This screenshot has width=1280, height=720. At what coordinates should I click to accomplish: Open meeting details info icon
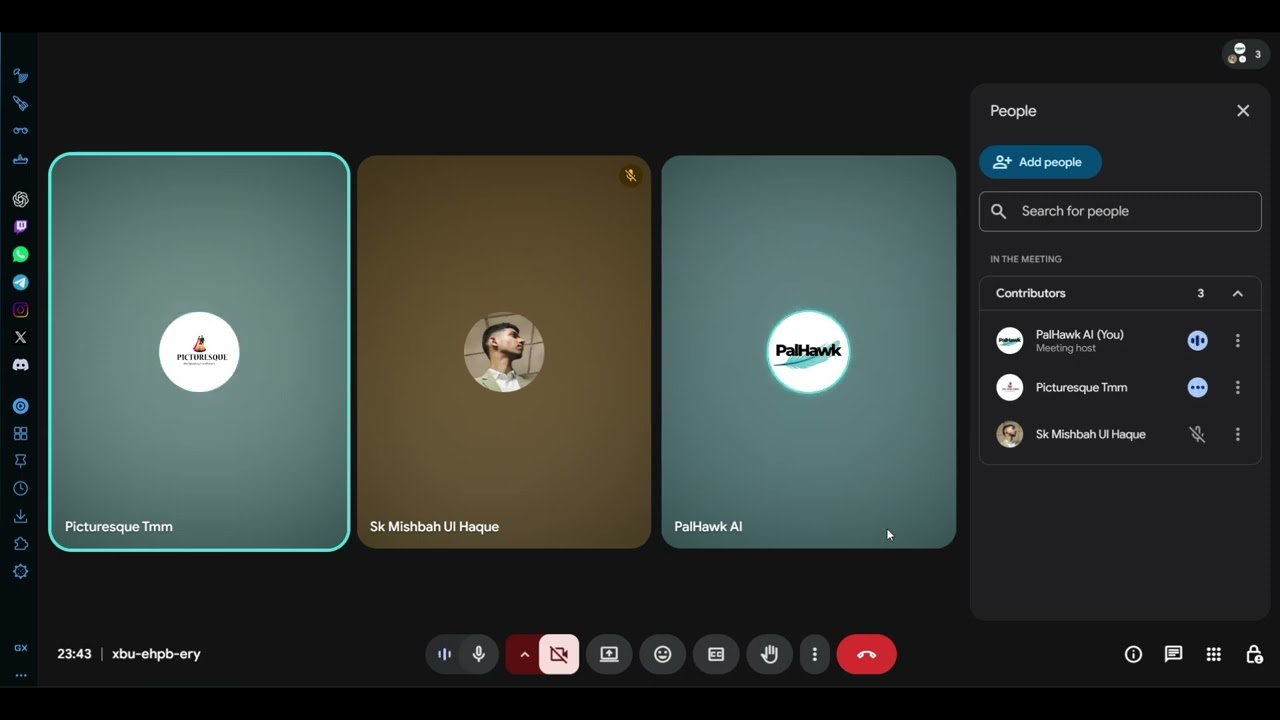(x=1133, y=654)
